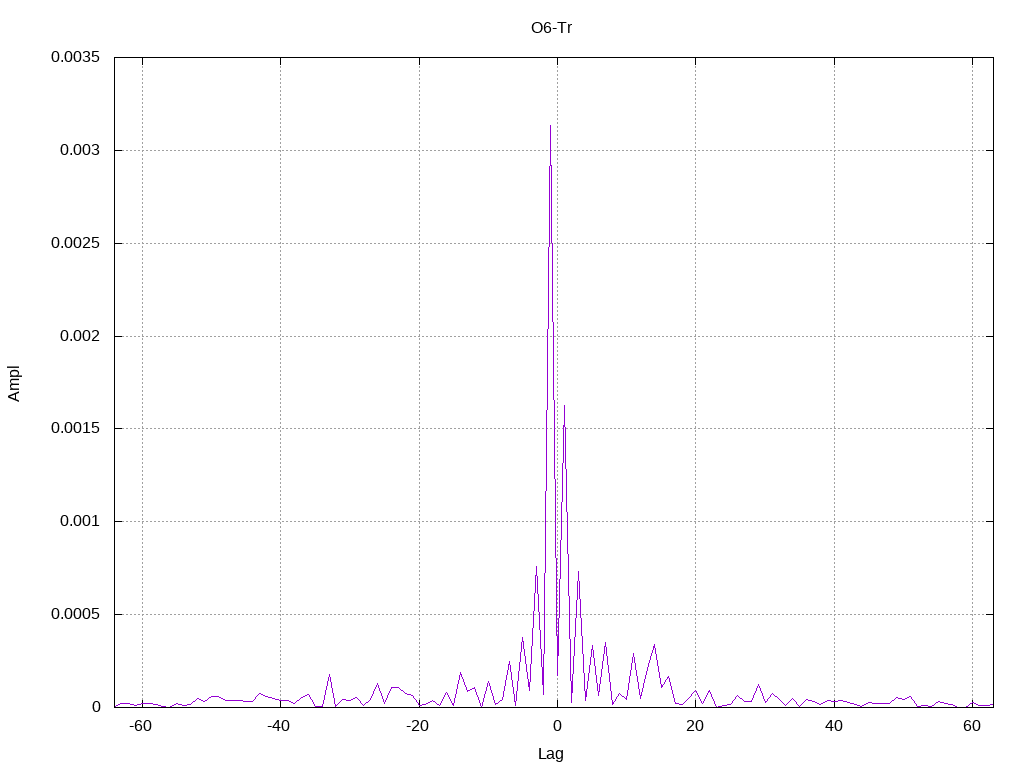This screenshot has width=1024, height=768.
Task: Click y-axis tick label 0.0035
Action: point(76,57)
